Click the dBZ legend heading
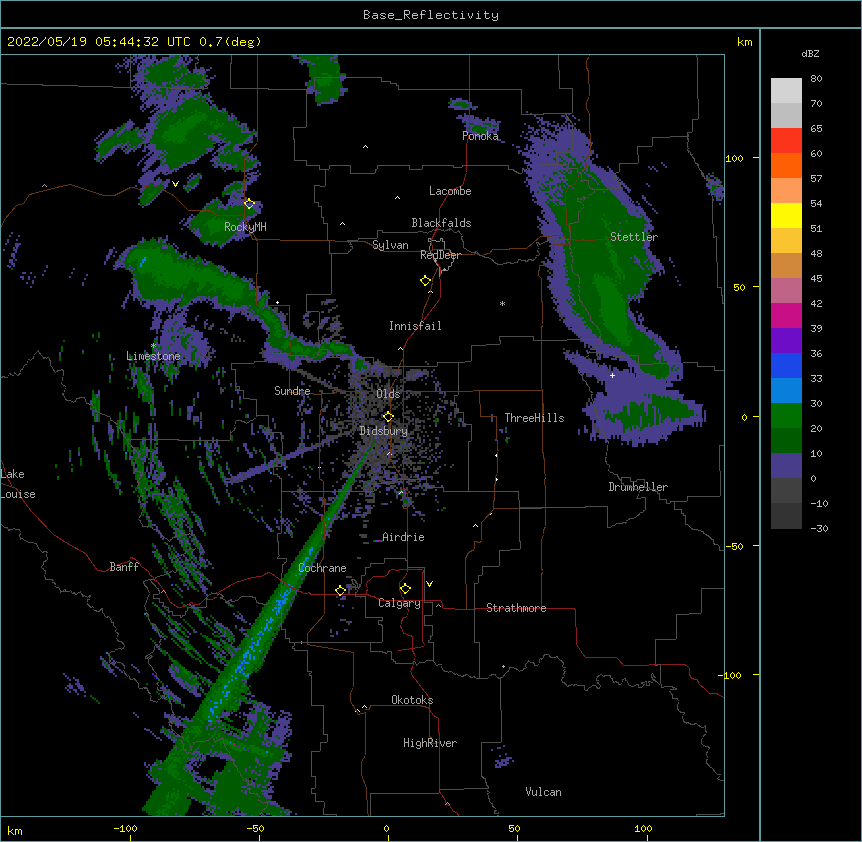Screen dimensions: 862x842 tap(810, 54)
